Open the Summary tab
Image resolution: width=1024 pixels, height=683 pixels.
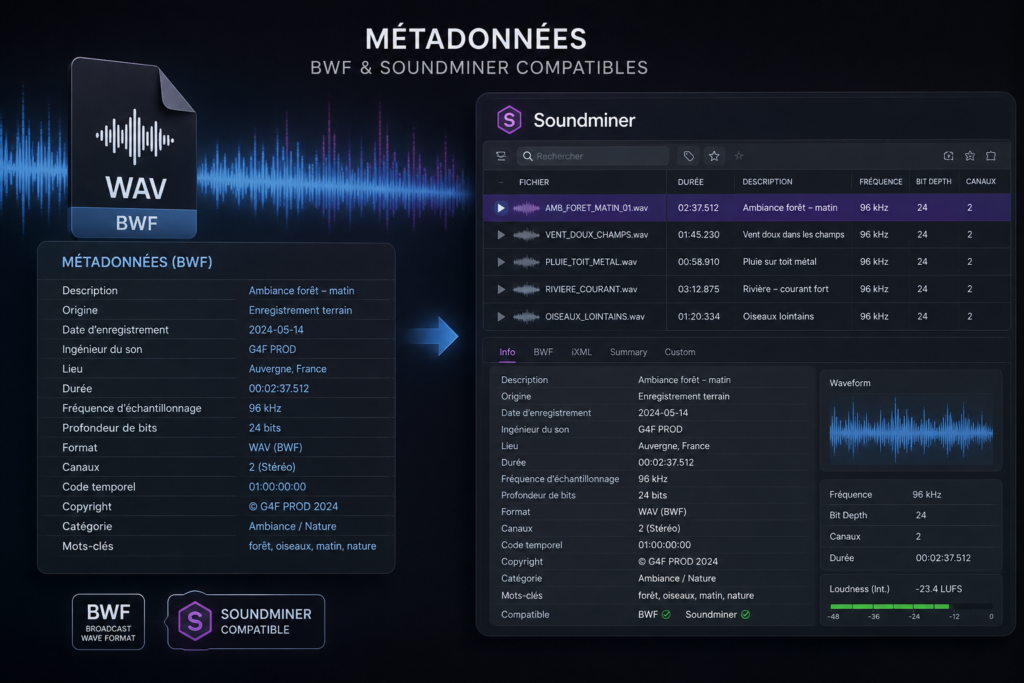[x=628, y=352]
